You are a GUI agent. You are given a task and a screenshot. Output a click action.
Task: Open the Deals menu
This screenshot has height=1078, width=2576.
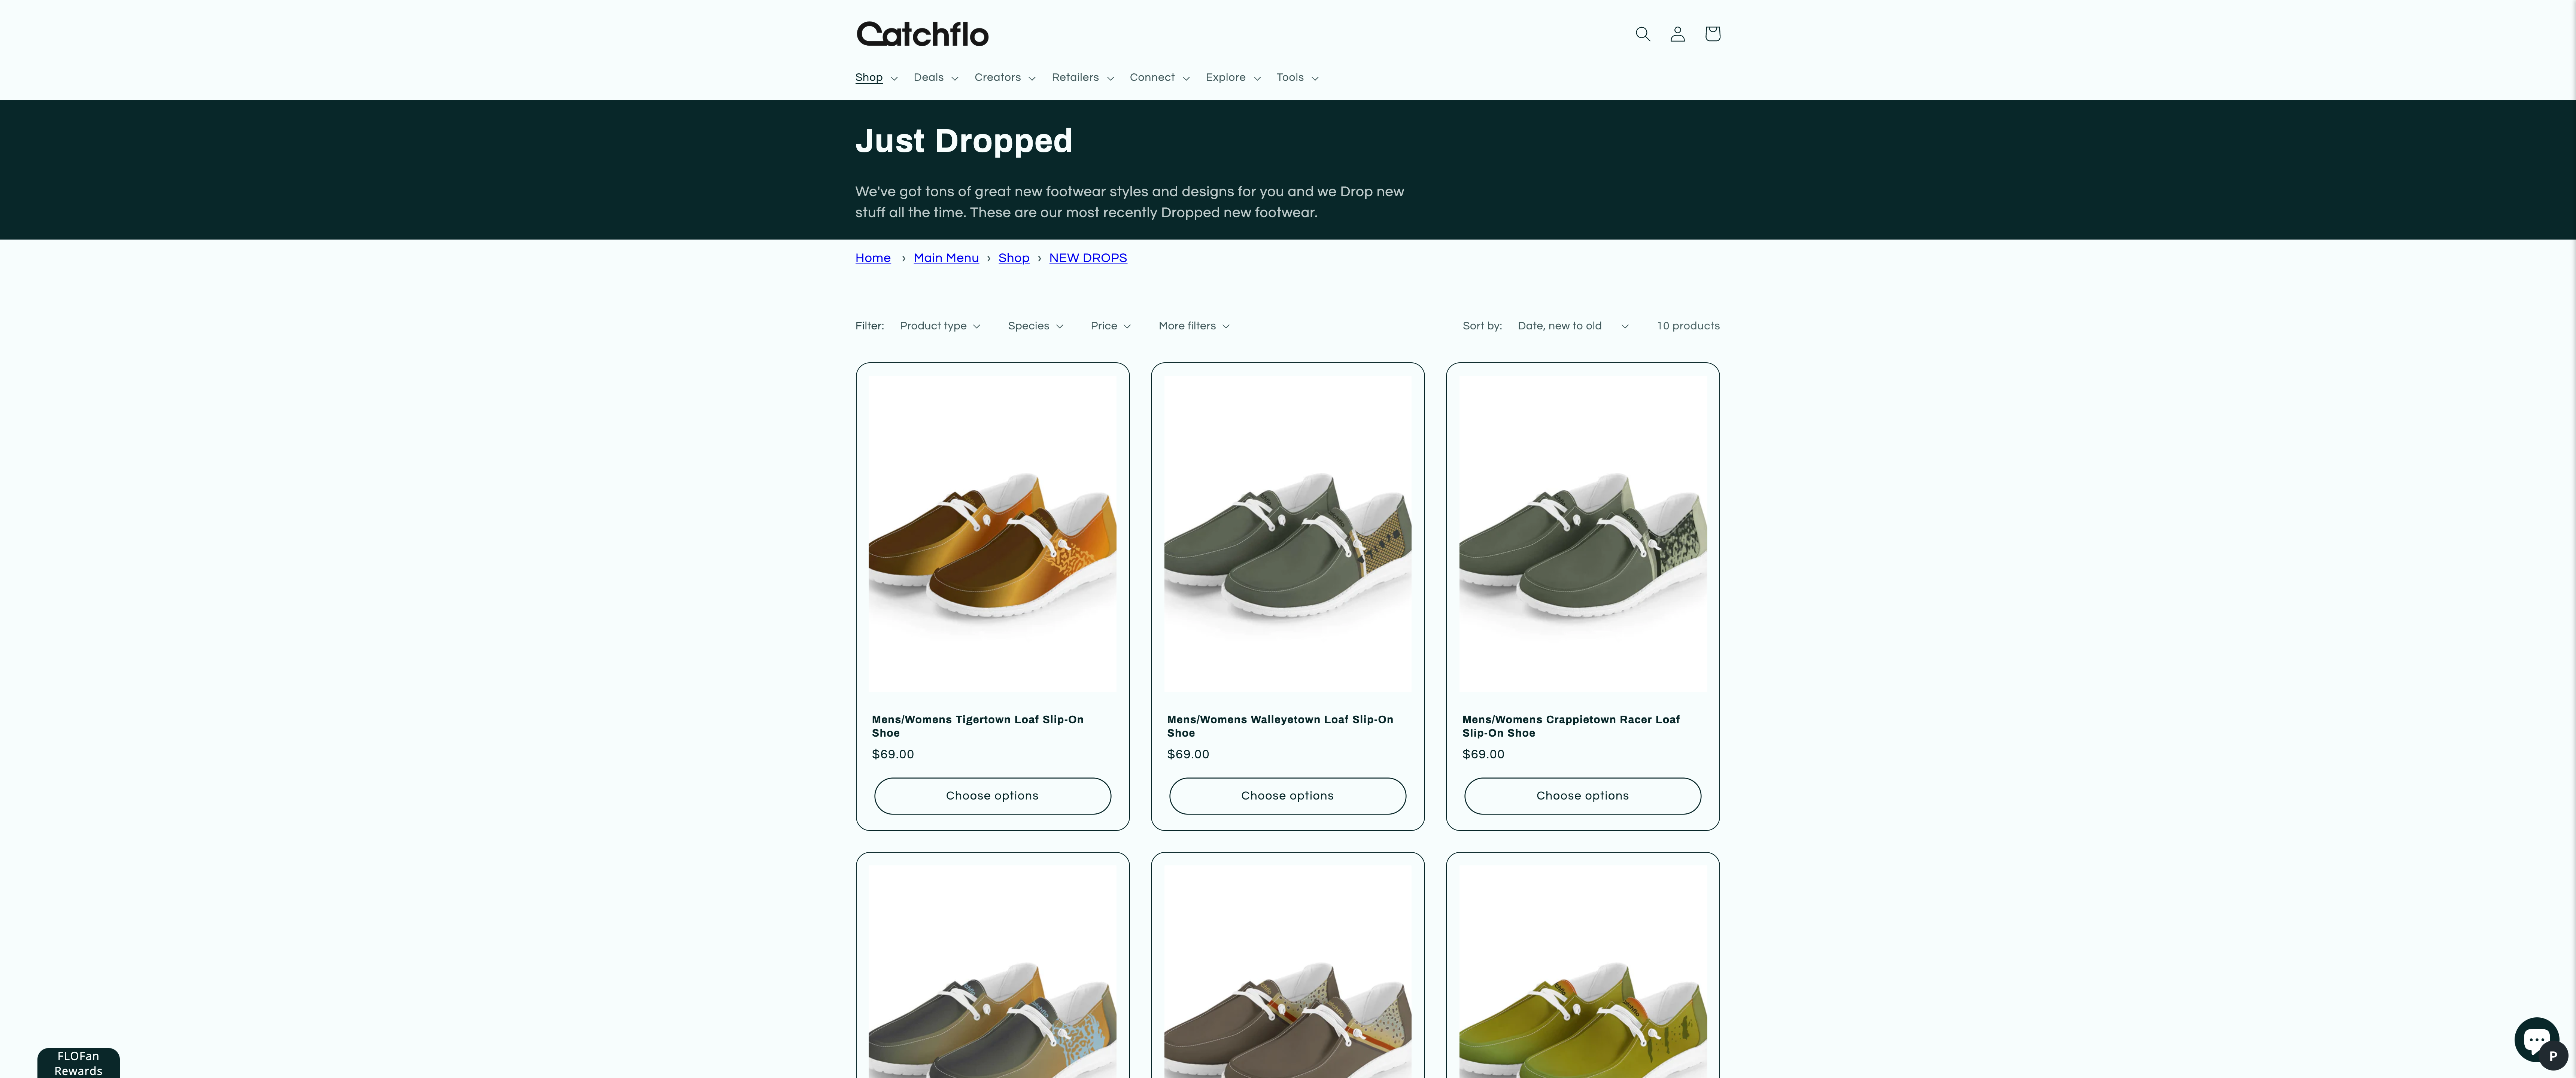pos(935,78)
